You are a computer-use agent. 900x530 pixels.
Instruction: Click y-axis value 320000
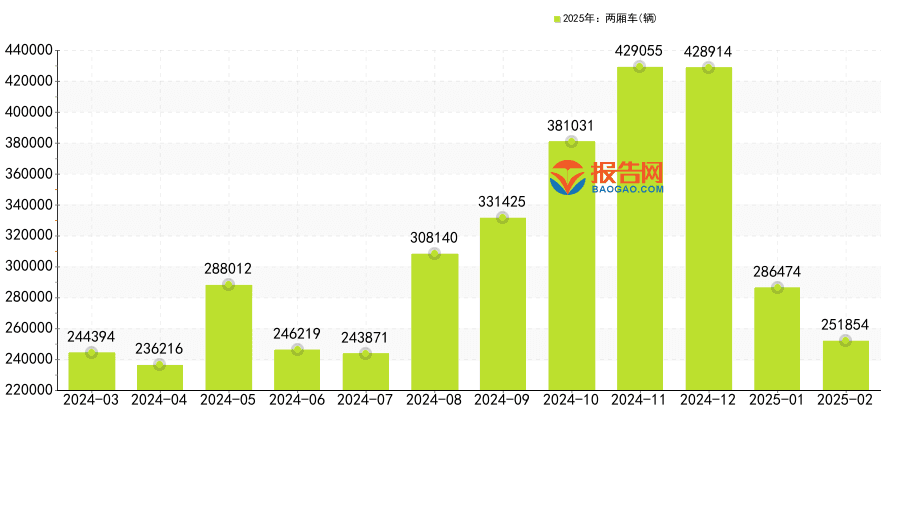tap(29, 235)
